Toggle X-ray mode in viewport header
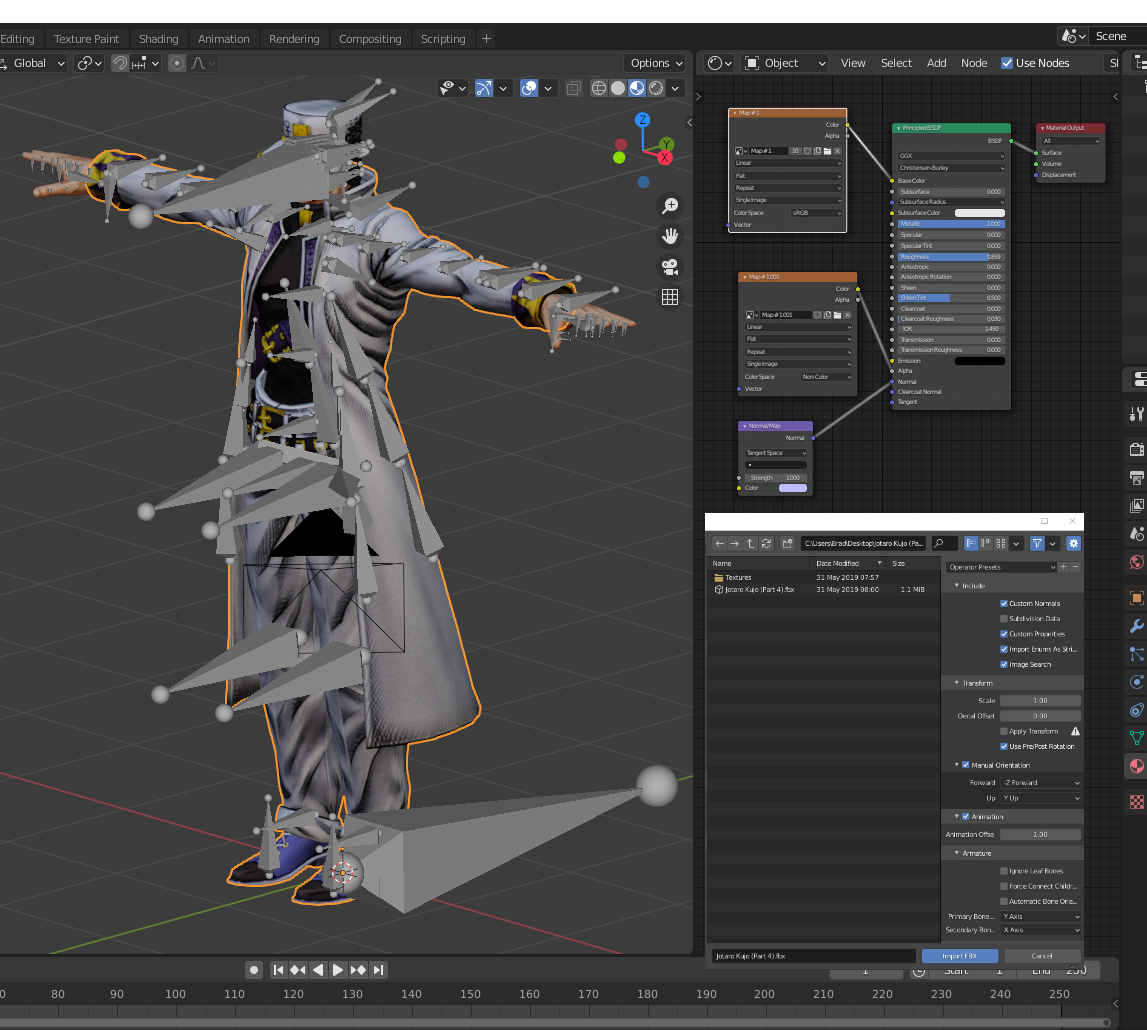Viewport: 1147px width, 1030px height. tap(573, 88)
